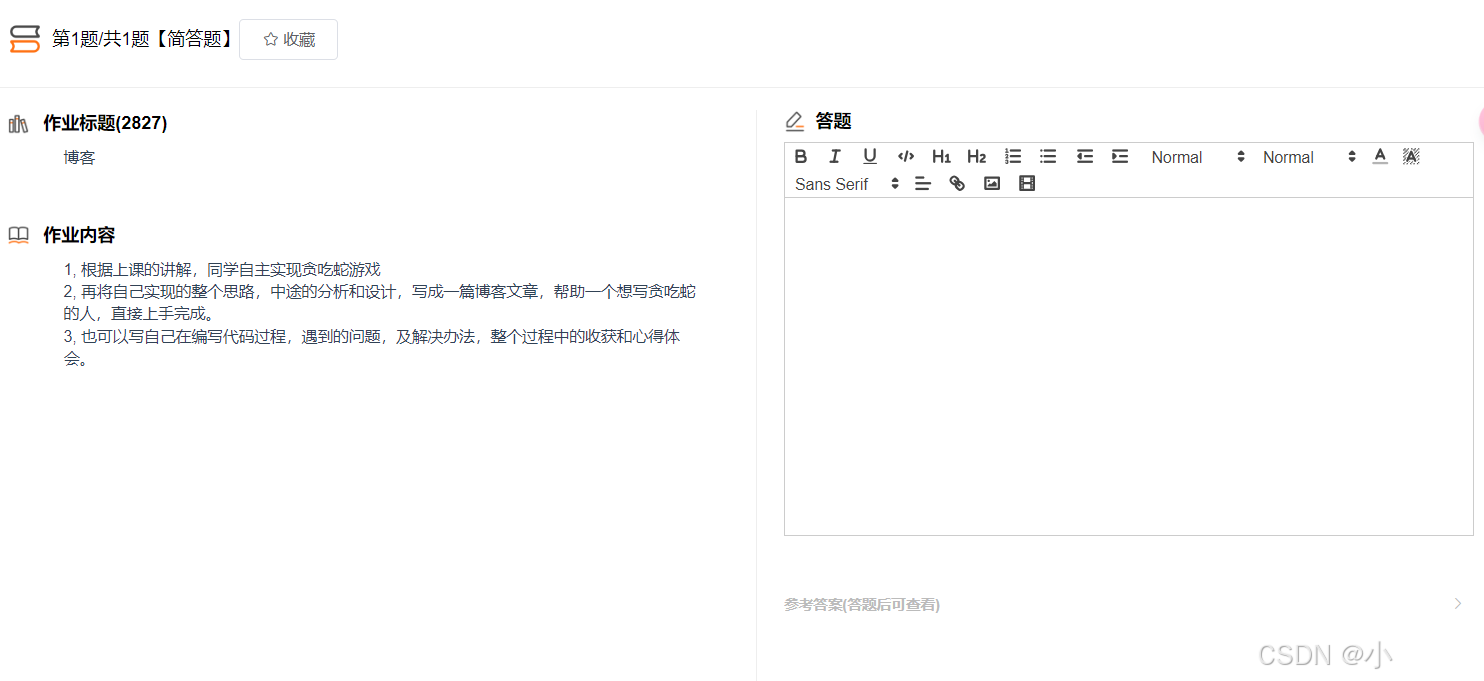The image size is (1484, 681).
Task: Apply Heading 2 style (H2)
Action: (x=976, y=156)
